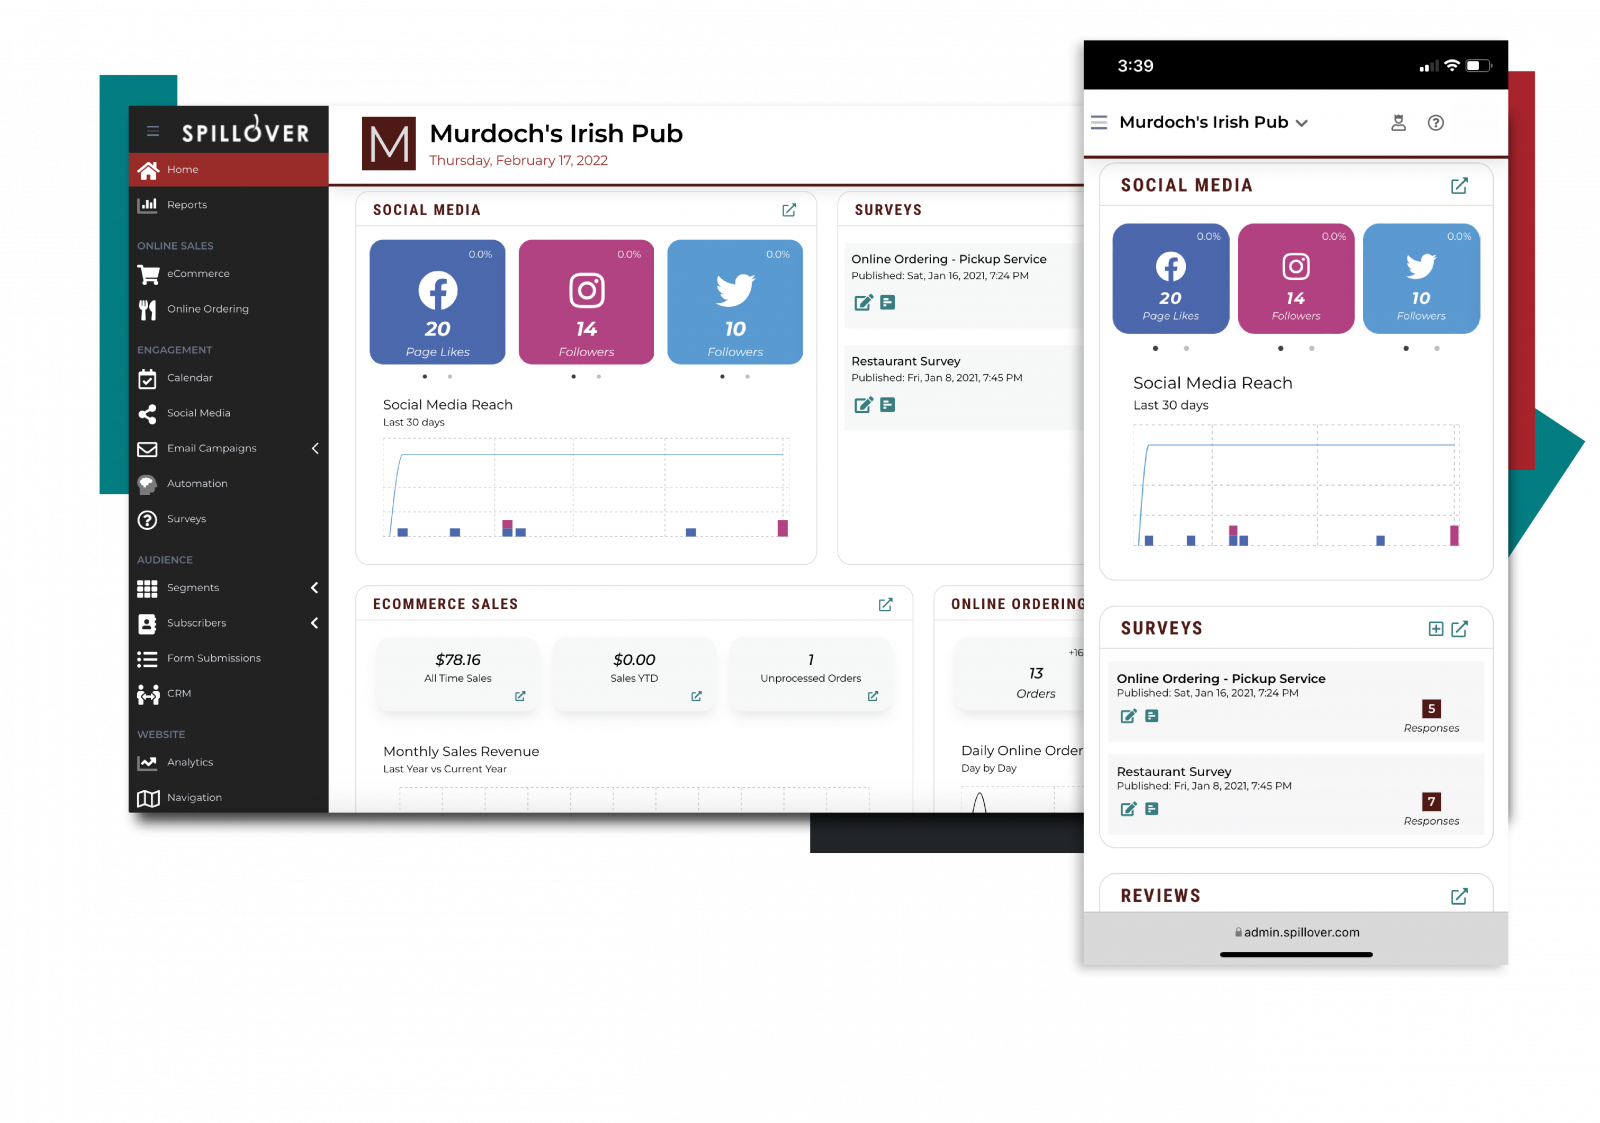
Task: Expand the Subscribers chevron
Action: coord(315,623)
